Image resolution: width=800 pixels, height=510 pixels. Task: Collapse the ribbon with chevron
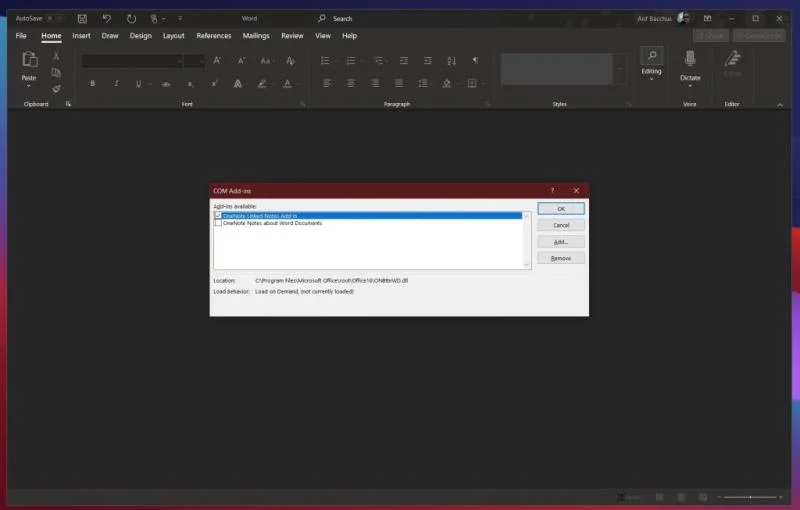pyautogui.click(x=780, y=105)
